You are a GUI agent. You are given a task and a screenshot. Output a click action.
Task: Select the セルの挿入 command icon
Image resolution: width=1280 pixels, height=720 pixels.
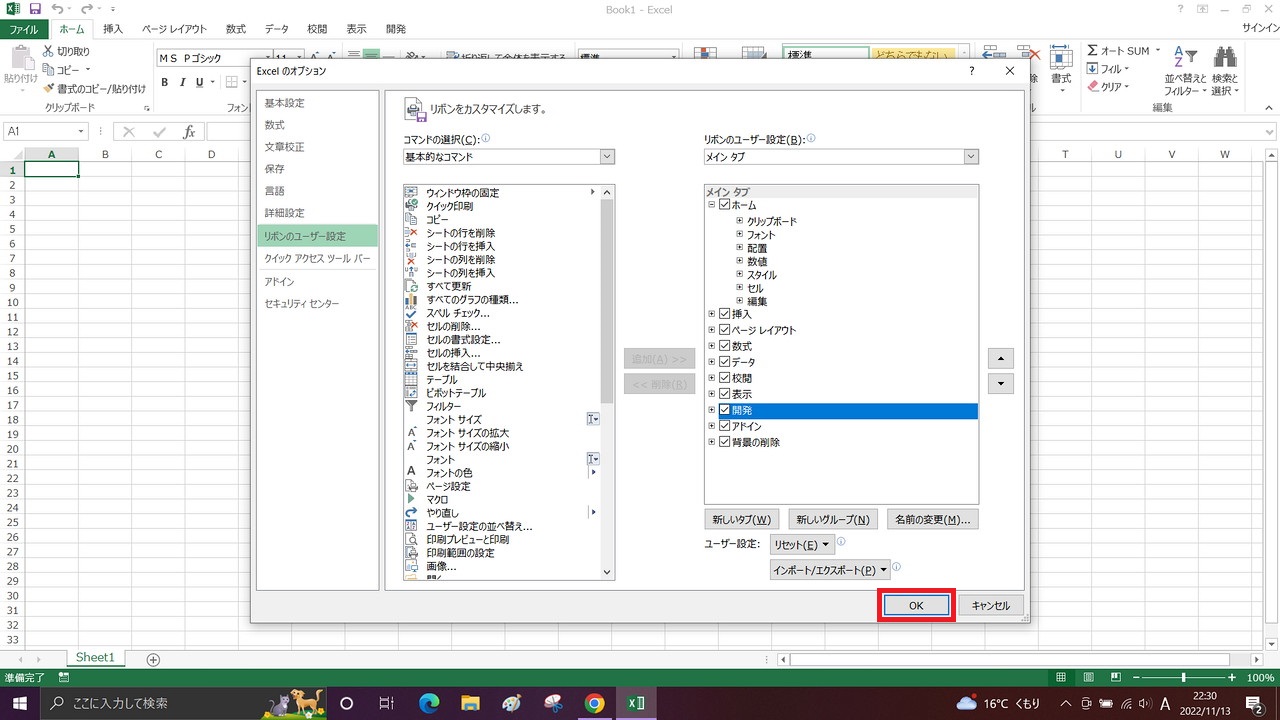pyautogui.click(x=410, y=353)
